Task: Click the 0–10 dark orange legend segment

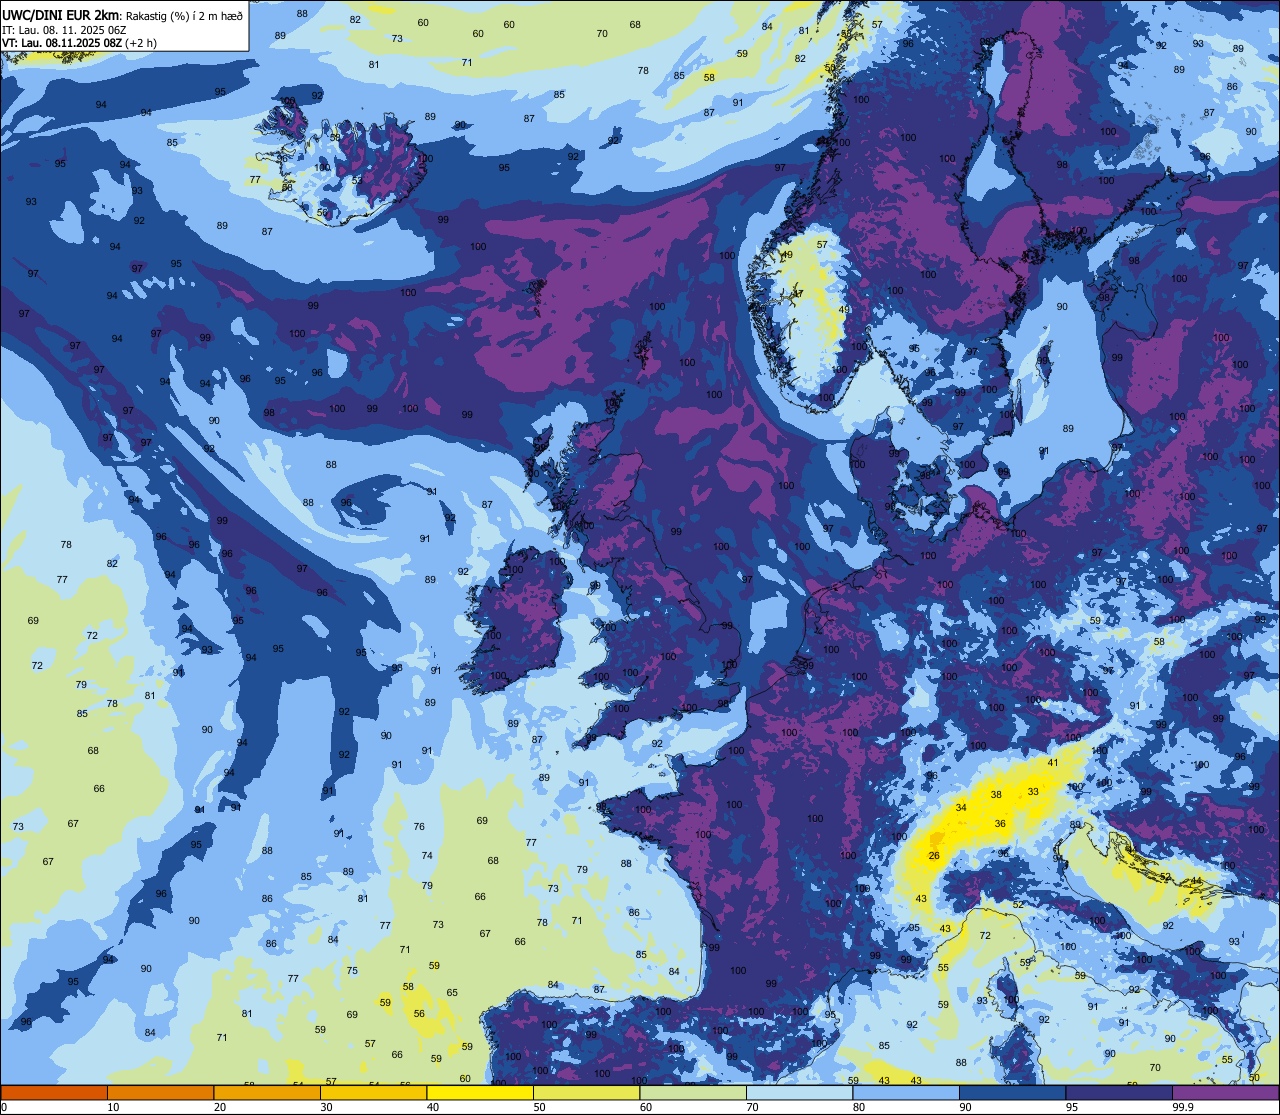Action: coord(54,1092)
